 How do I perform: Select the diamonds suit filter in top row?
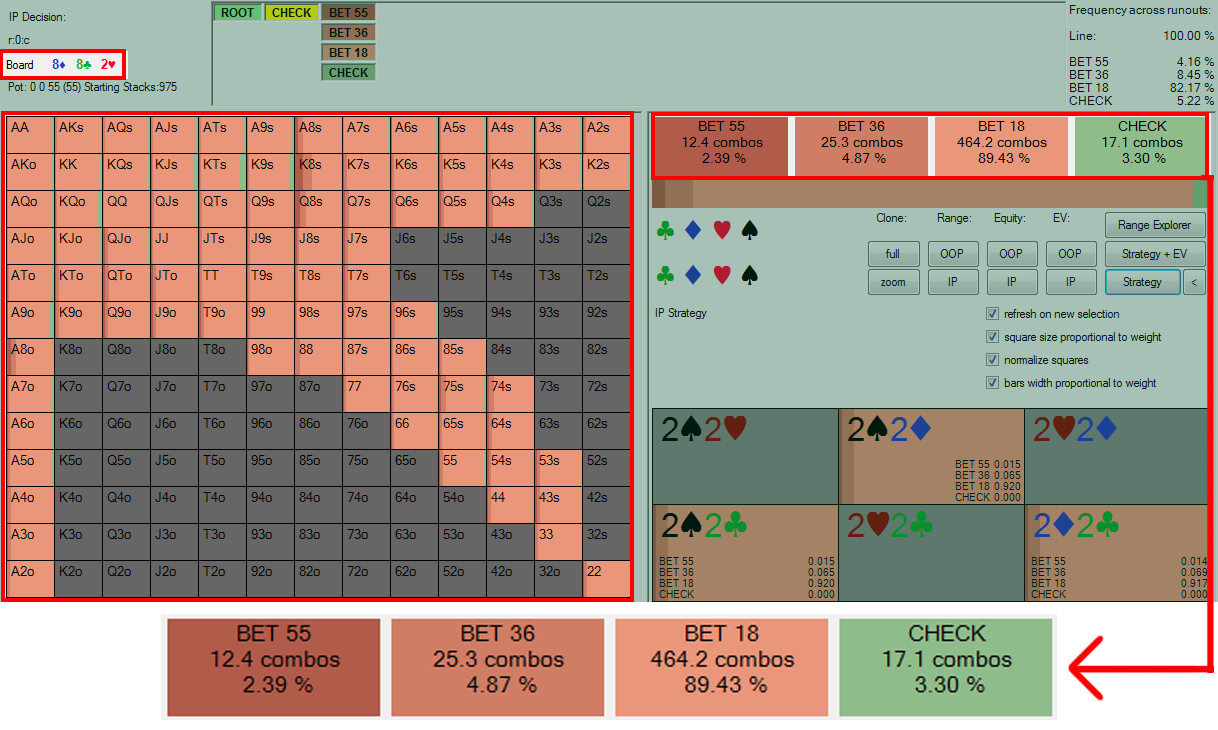693,231
